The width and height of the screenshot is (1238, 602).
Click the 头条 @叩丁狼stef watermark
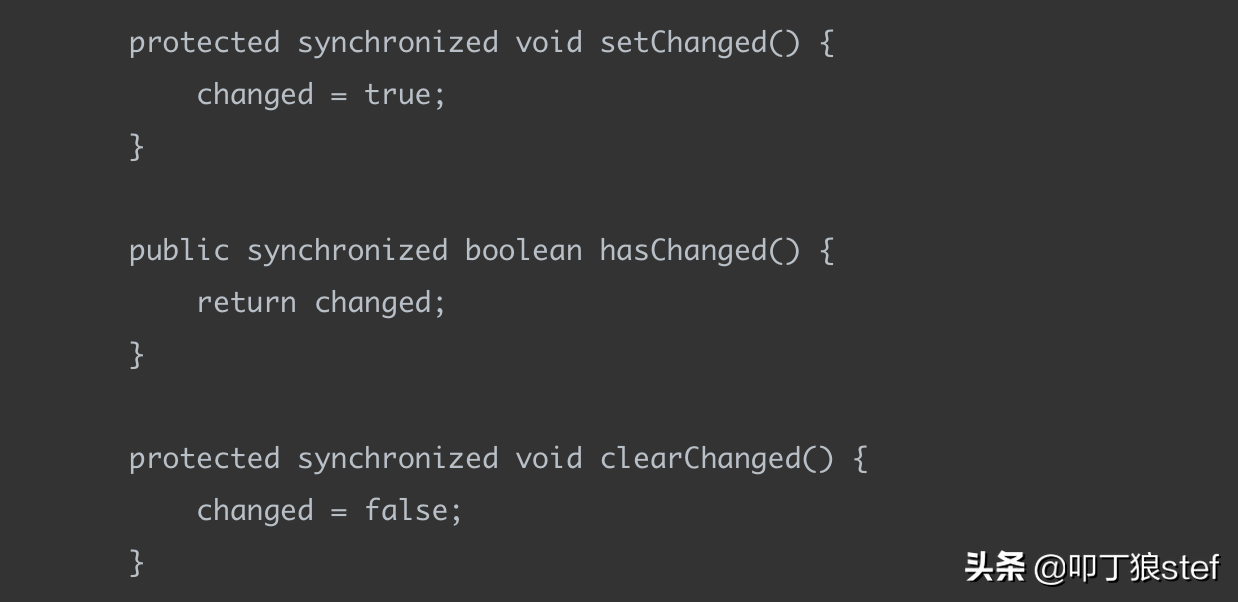point(1092,568)
